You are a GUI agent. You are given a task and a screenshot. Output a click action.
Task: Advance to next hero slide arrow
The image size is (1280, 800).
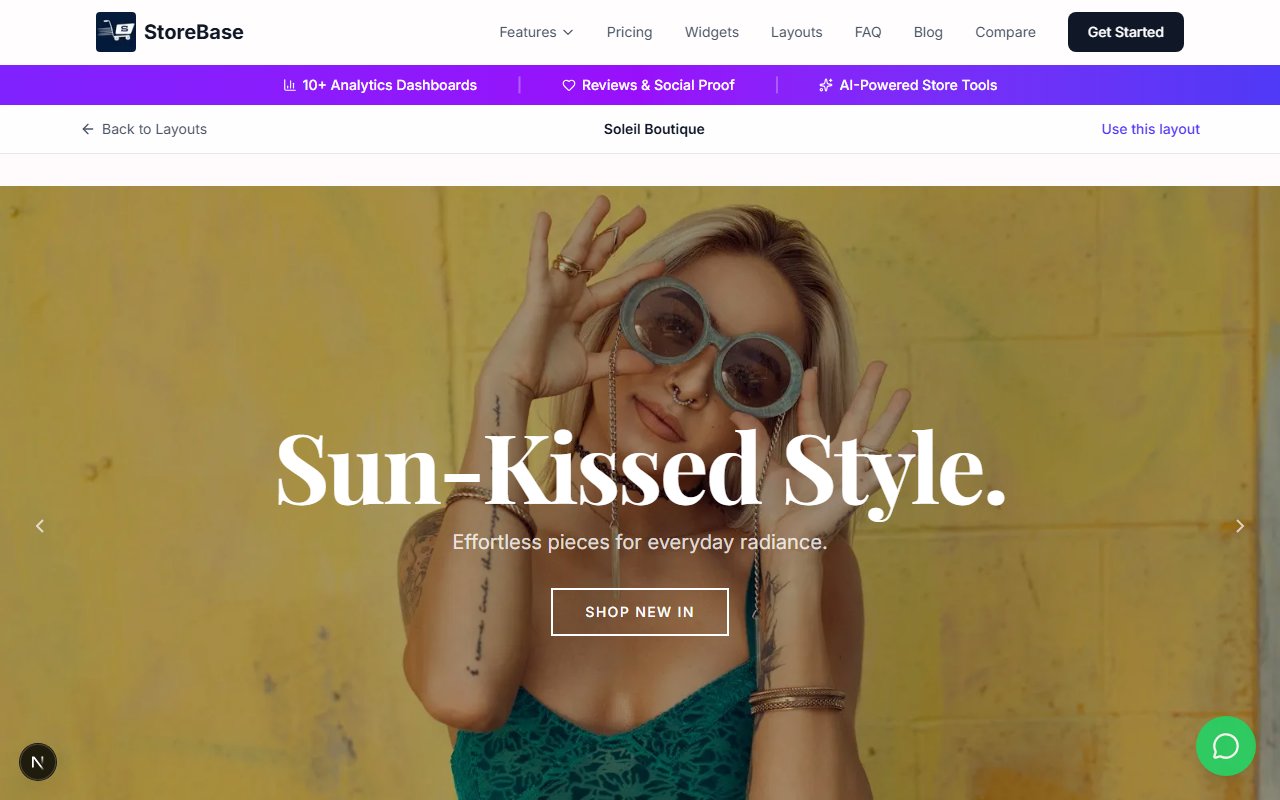1240,526
